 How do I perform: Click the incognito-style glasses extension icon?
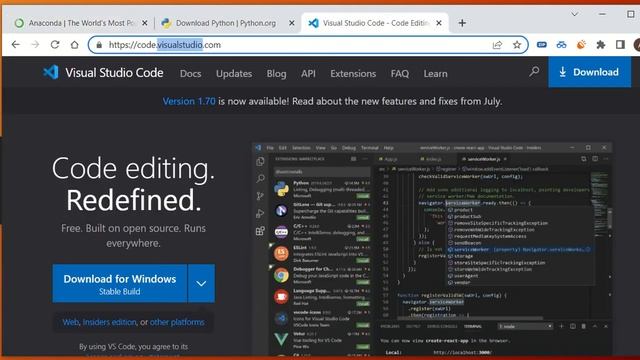[x=561, y=44]
